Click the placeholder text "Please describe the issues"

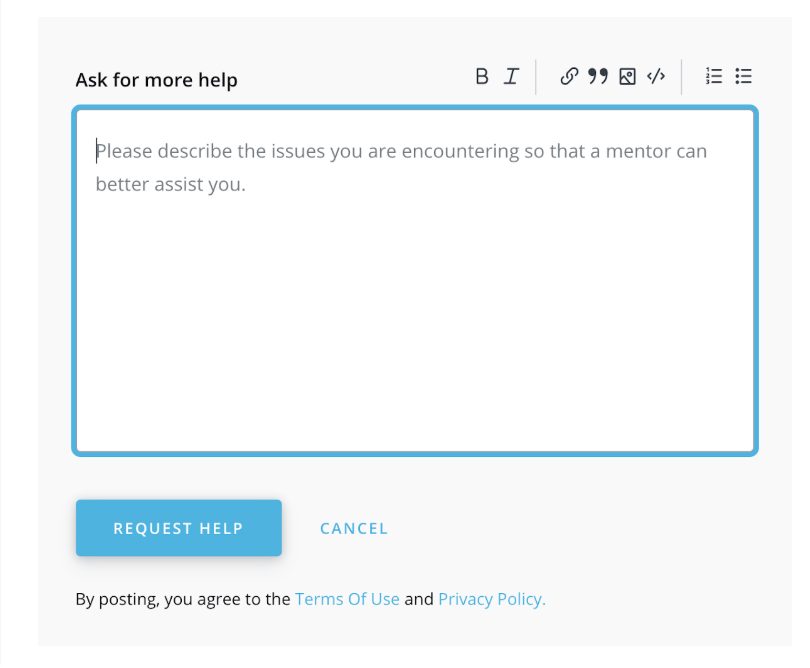click(200, 152)
